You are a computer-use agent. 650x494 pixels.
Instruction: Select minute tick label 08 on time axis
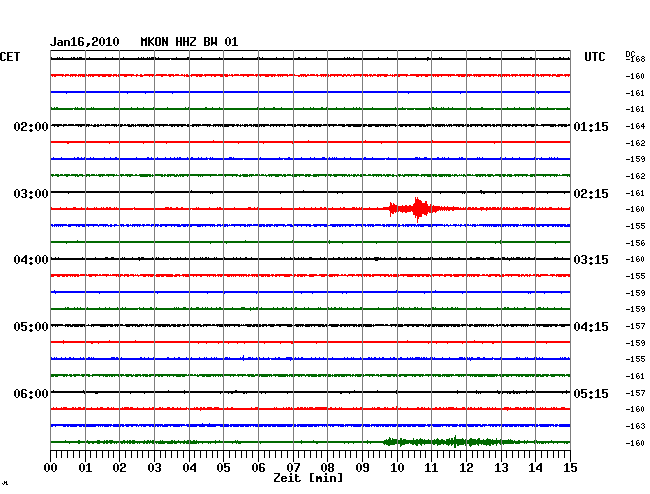pyautogui.click(x=327, y=467)
